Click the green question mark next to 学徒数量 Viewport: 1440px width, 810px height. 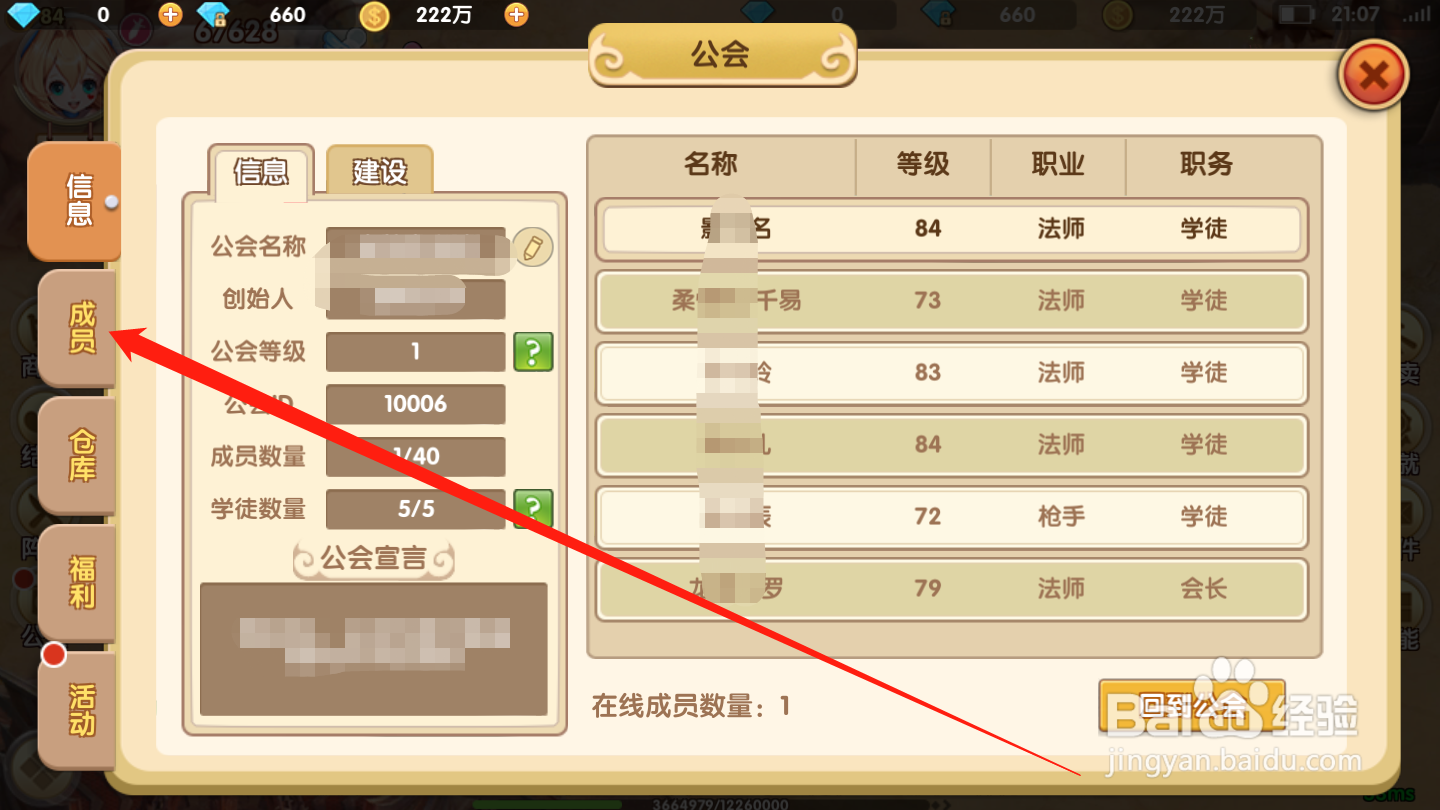pos(533,508)
